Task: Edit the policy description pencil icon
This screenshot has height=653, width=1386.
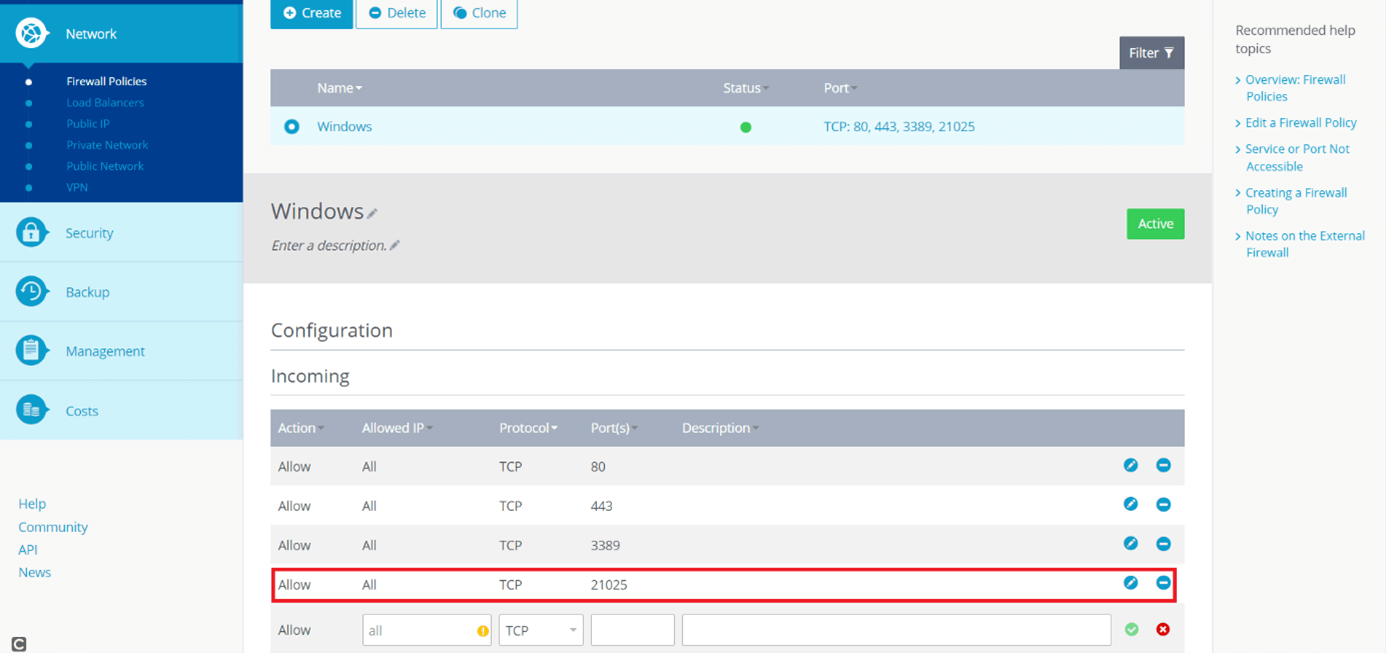Action: (x=395, y=245)
